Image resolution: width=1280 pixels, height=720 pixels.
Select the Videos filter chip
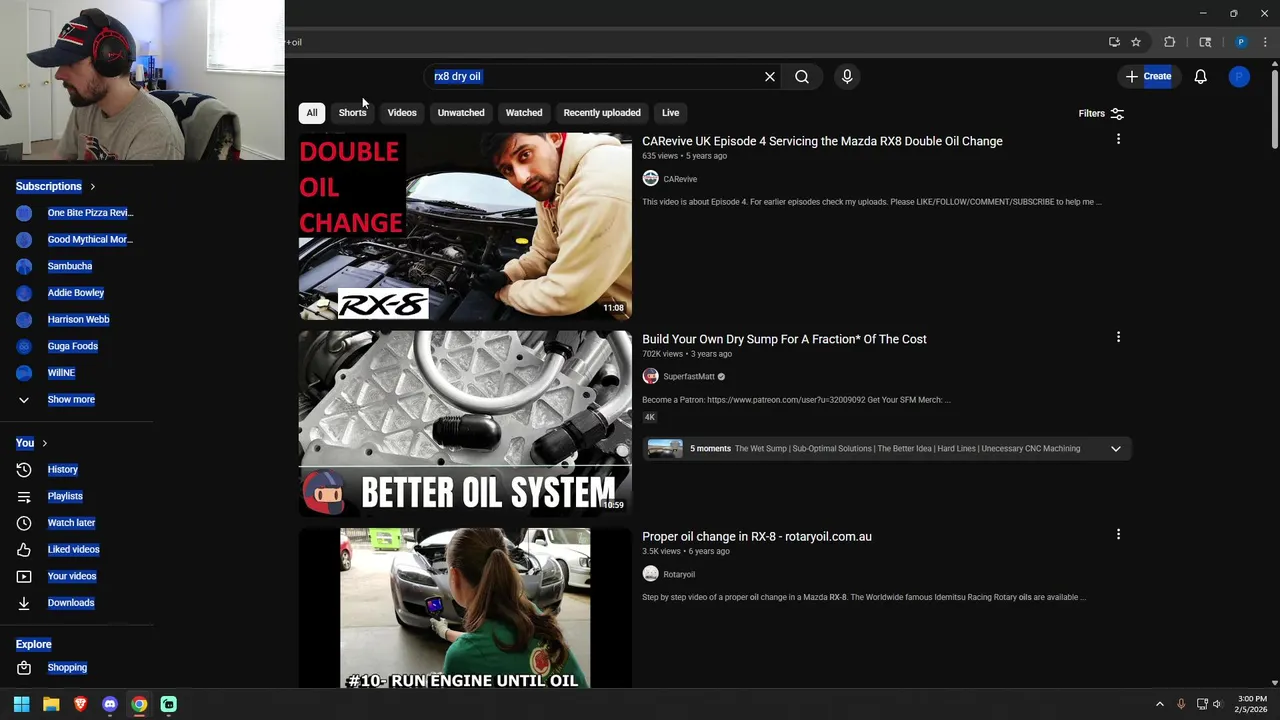tap(402, 113)
